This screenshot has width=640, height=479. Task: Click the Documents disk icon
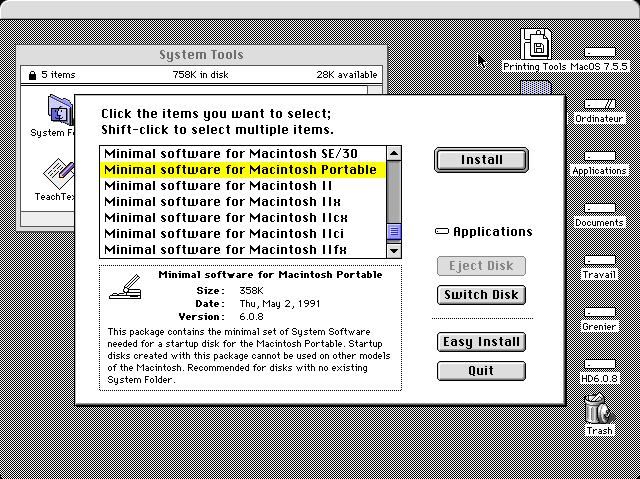point(599,209)
